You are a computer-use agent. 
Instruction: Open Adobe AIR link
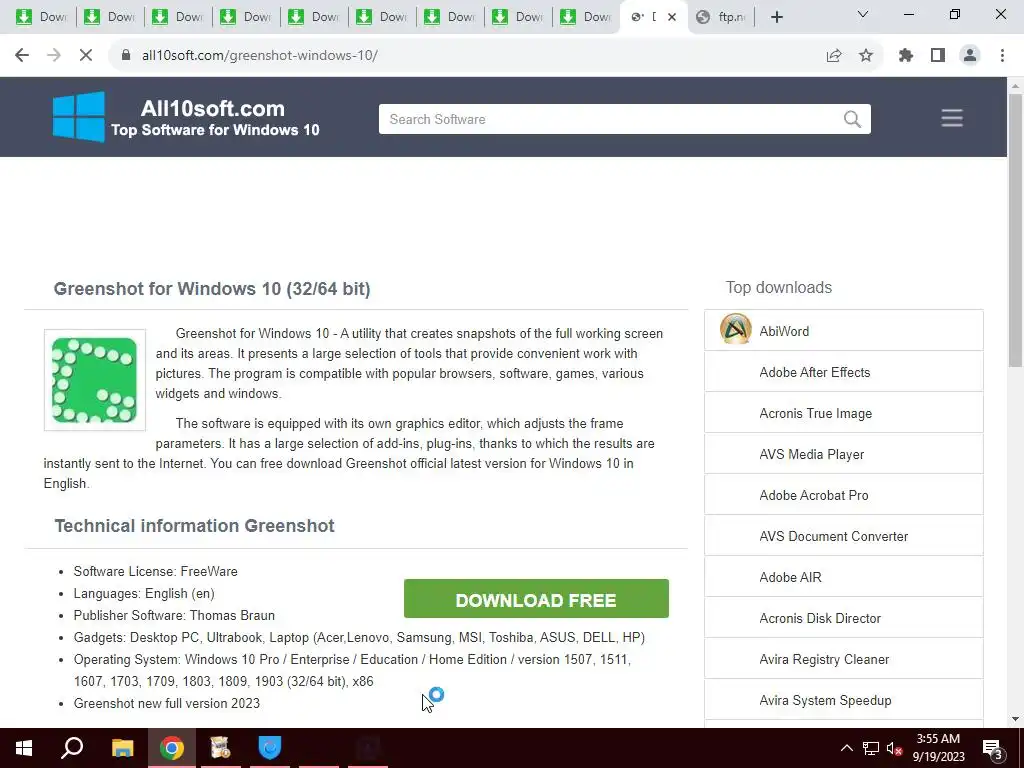coord(790,577)
